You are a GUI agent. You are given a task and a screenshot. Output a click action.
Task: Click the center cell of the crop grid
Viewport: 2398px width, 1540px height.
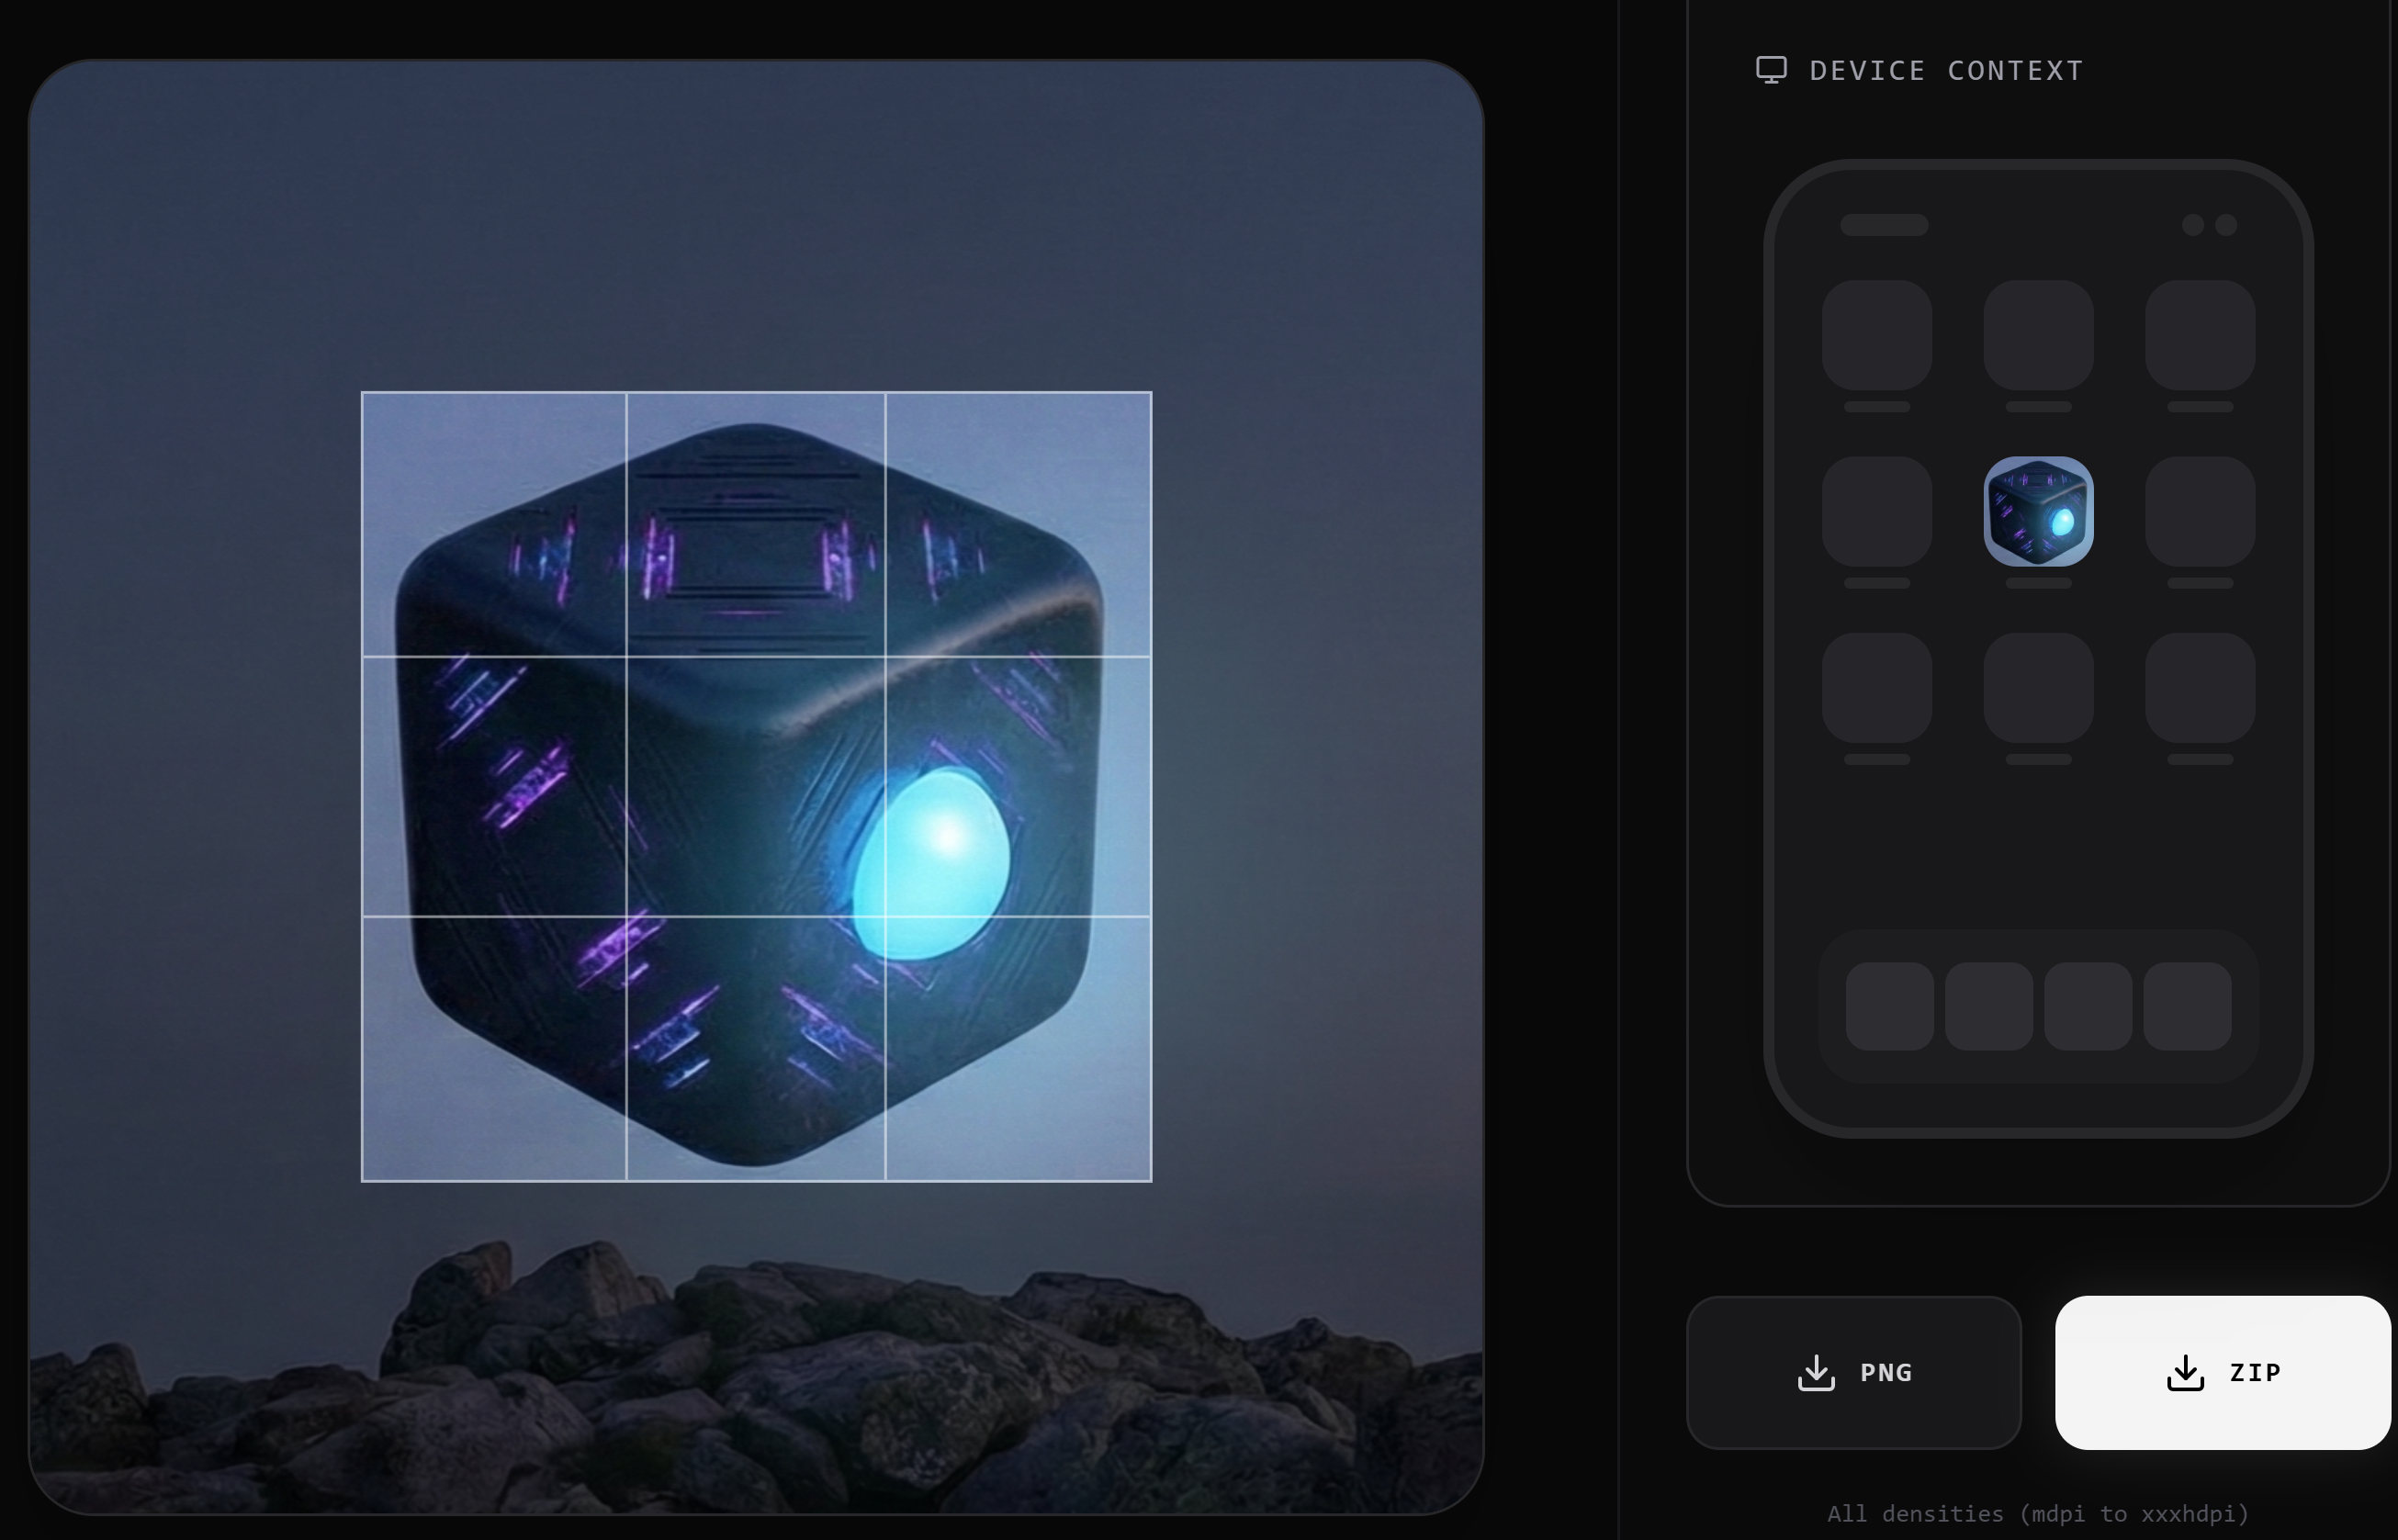(x=755, y=786)
